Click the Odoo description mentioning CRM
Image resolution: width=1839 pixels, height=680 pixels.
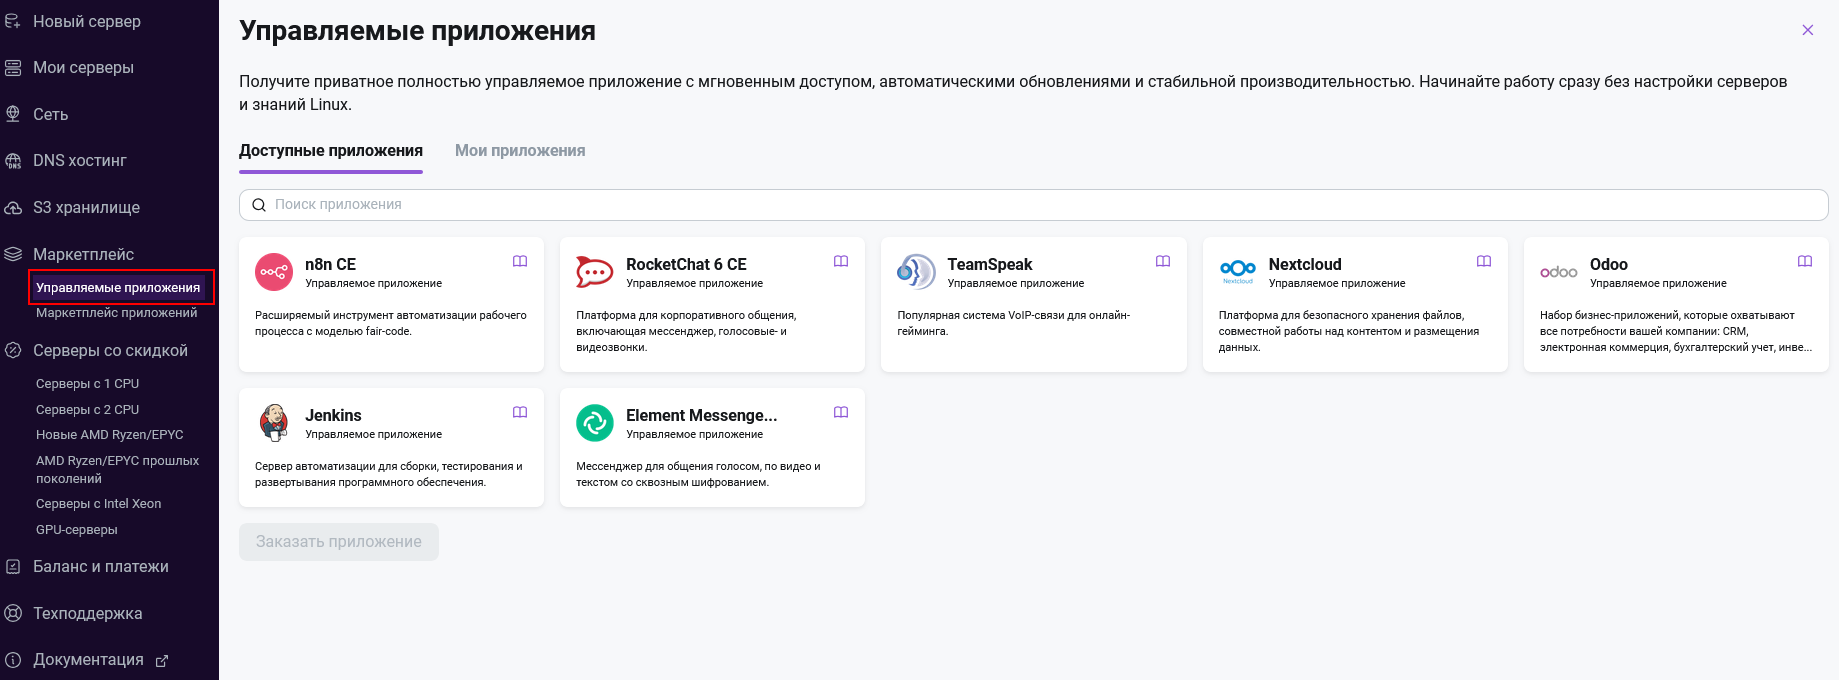coord(1676,331)
